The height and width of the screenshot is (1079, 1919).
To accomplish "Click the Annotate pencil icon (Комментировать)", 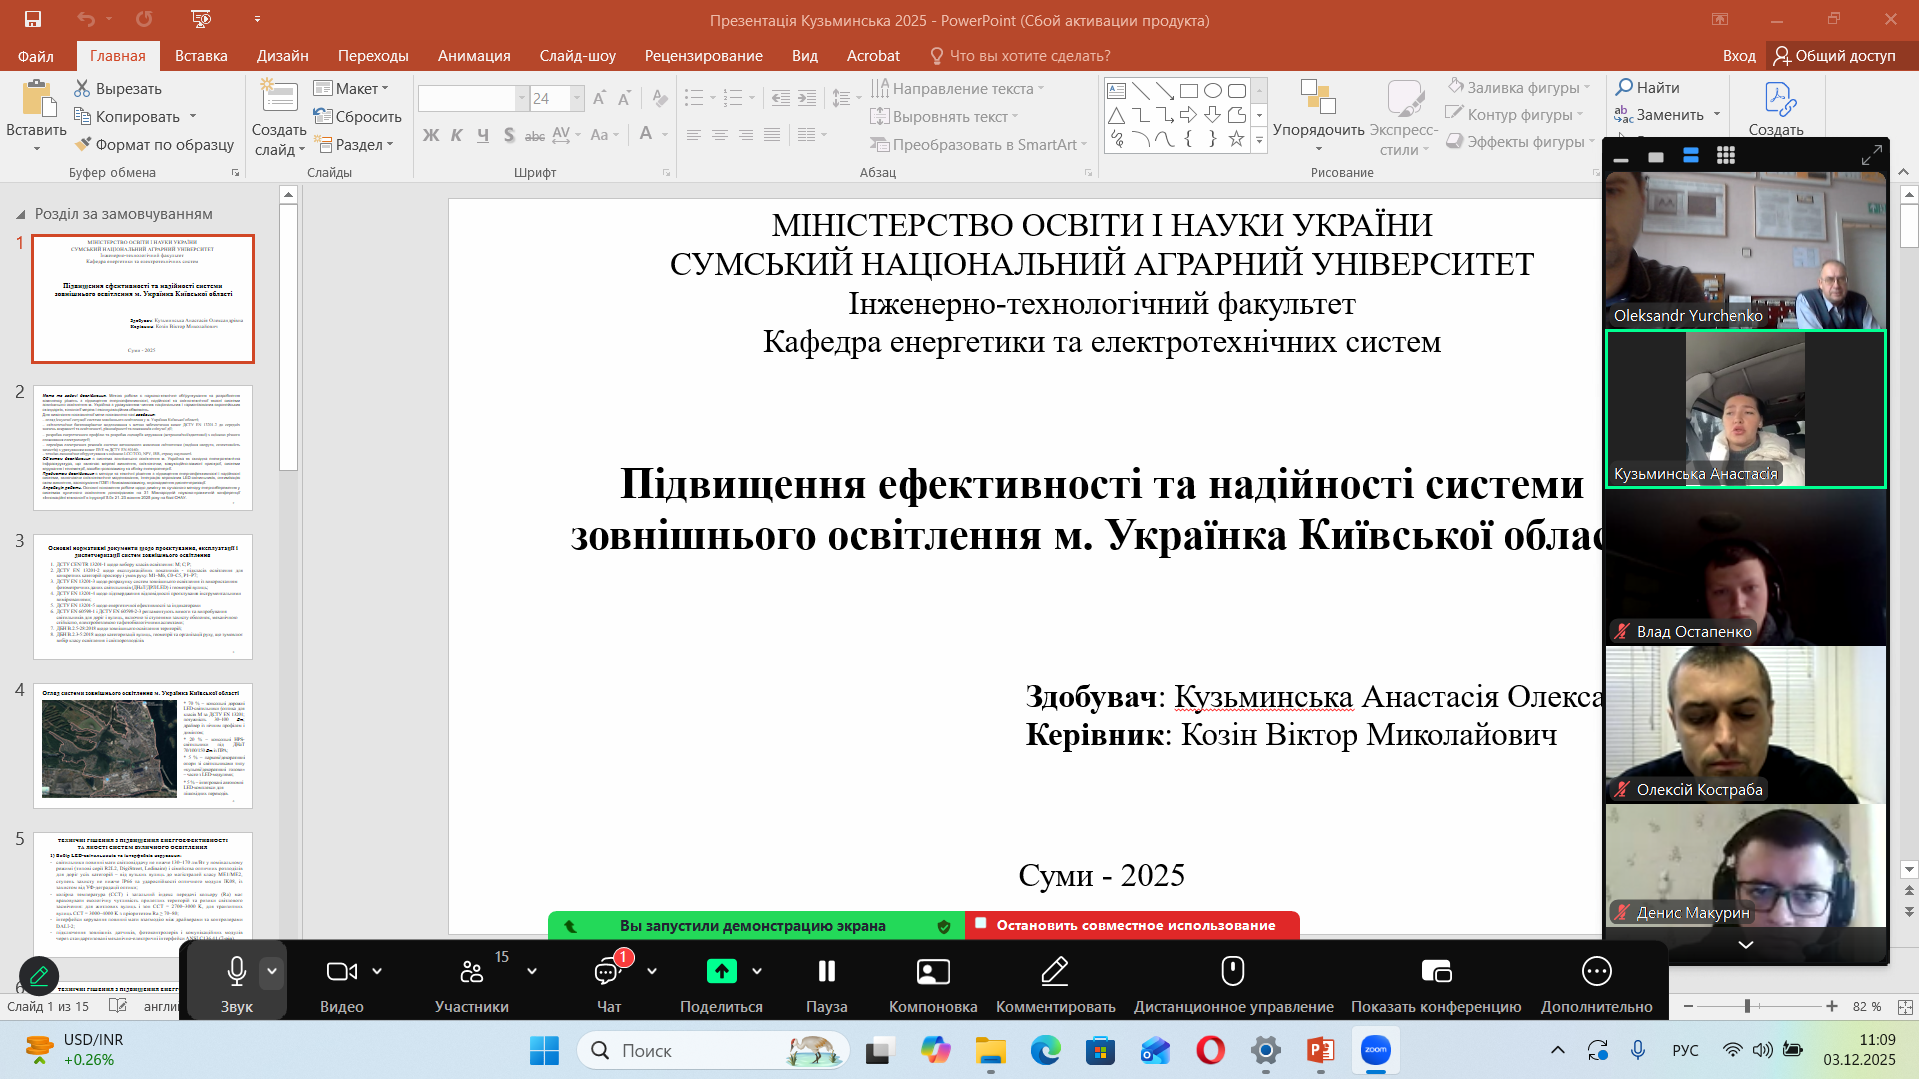I will [x=1055, y=972].
